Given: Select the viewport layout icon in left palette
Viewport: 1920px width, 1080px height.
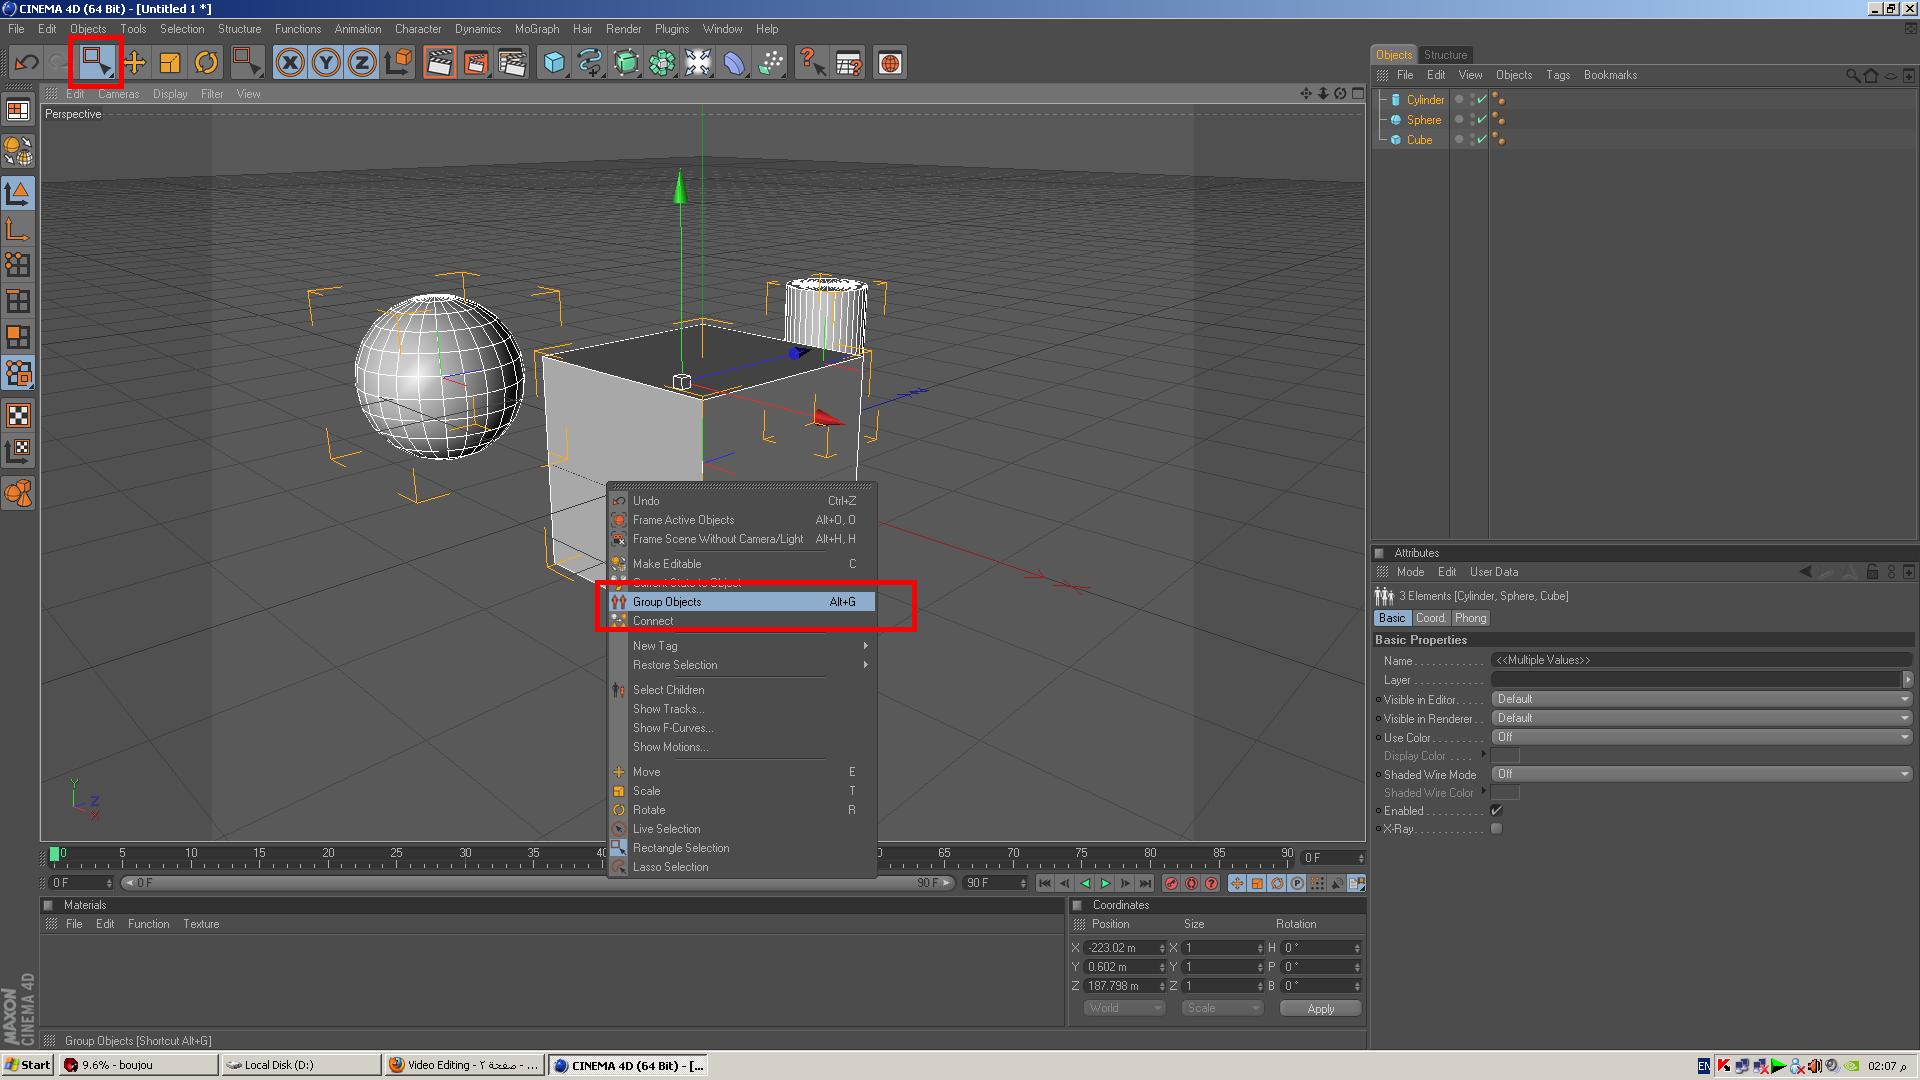Looking at the screenshot, I should [x=18, y=110].
